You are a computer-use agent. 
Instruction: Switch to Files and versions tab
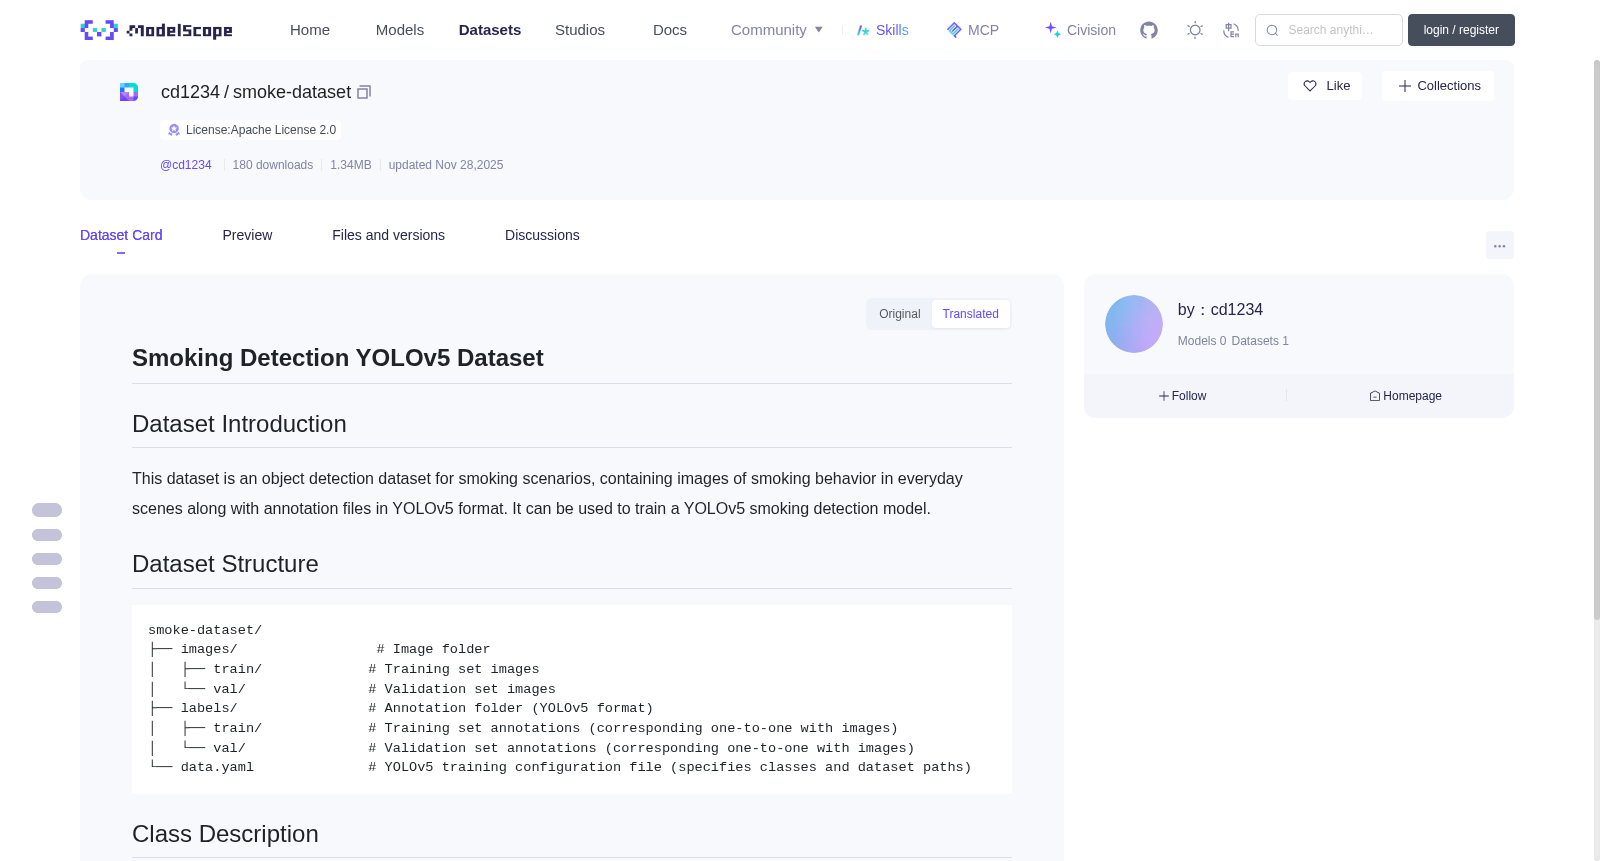(x=388, y=235)
